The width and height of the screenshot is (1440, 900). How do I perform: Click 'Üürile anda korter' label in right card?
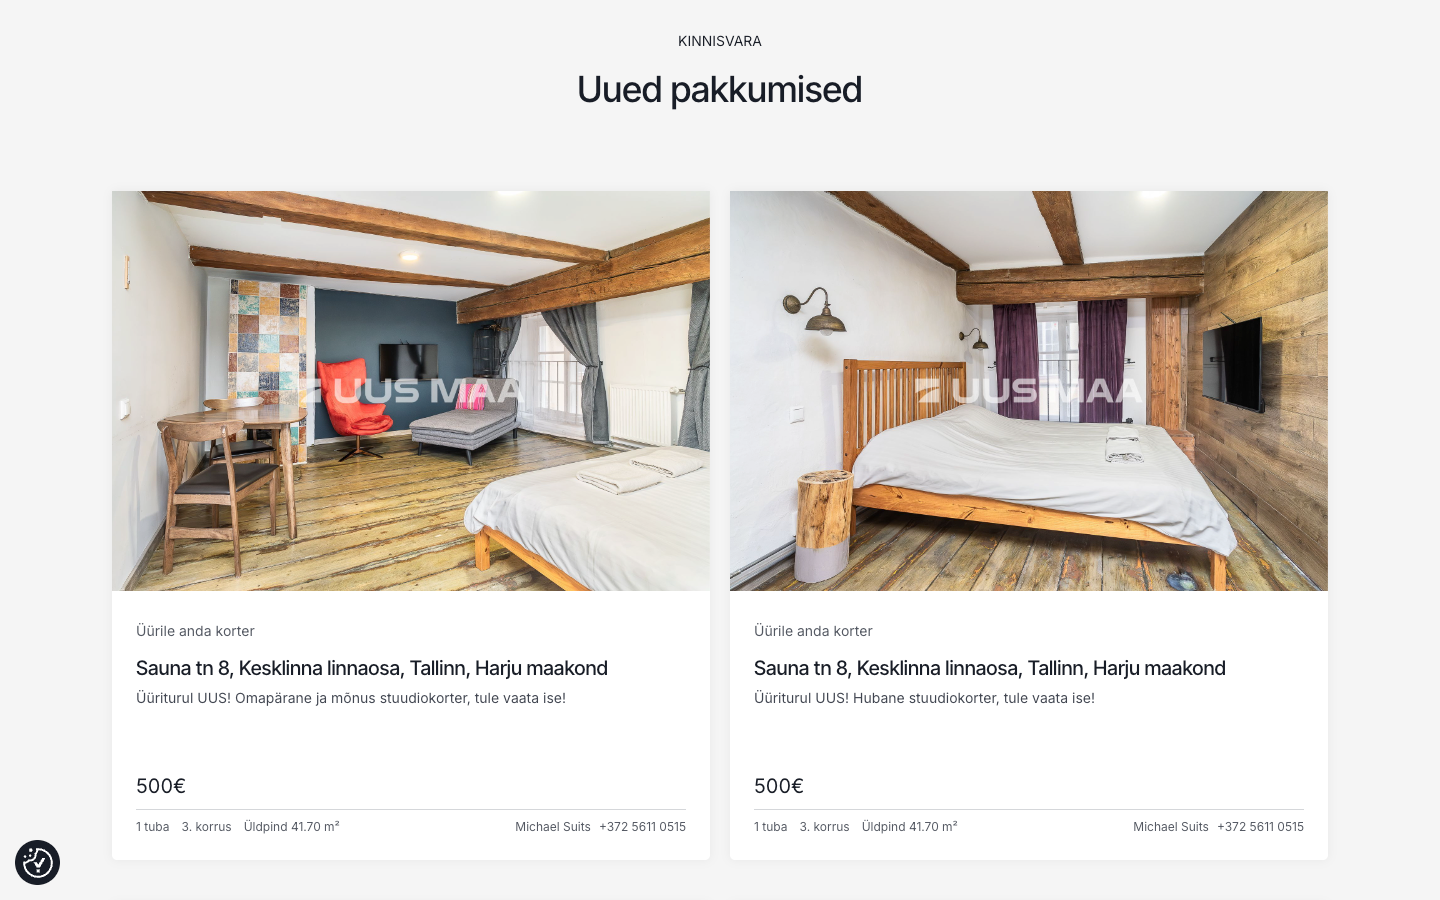pos(813,631)
